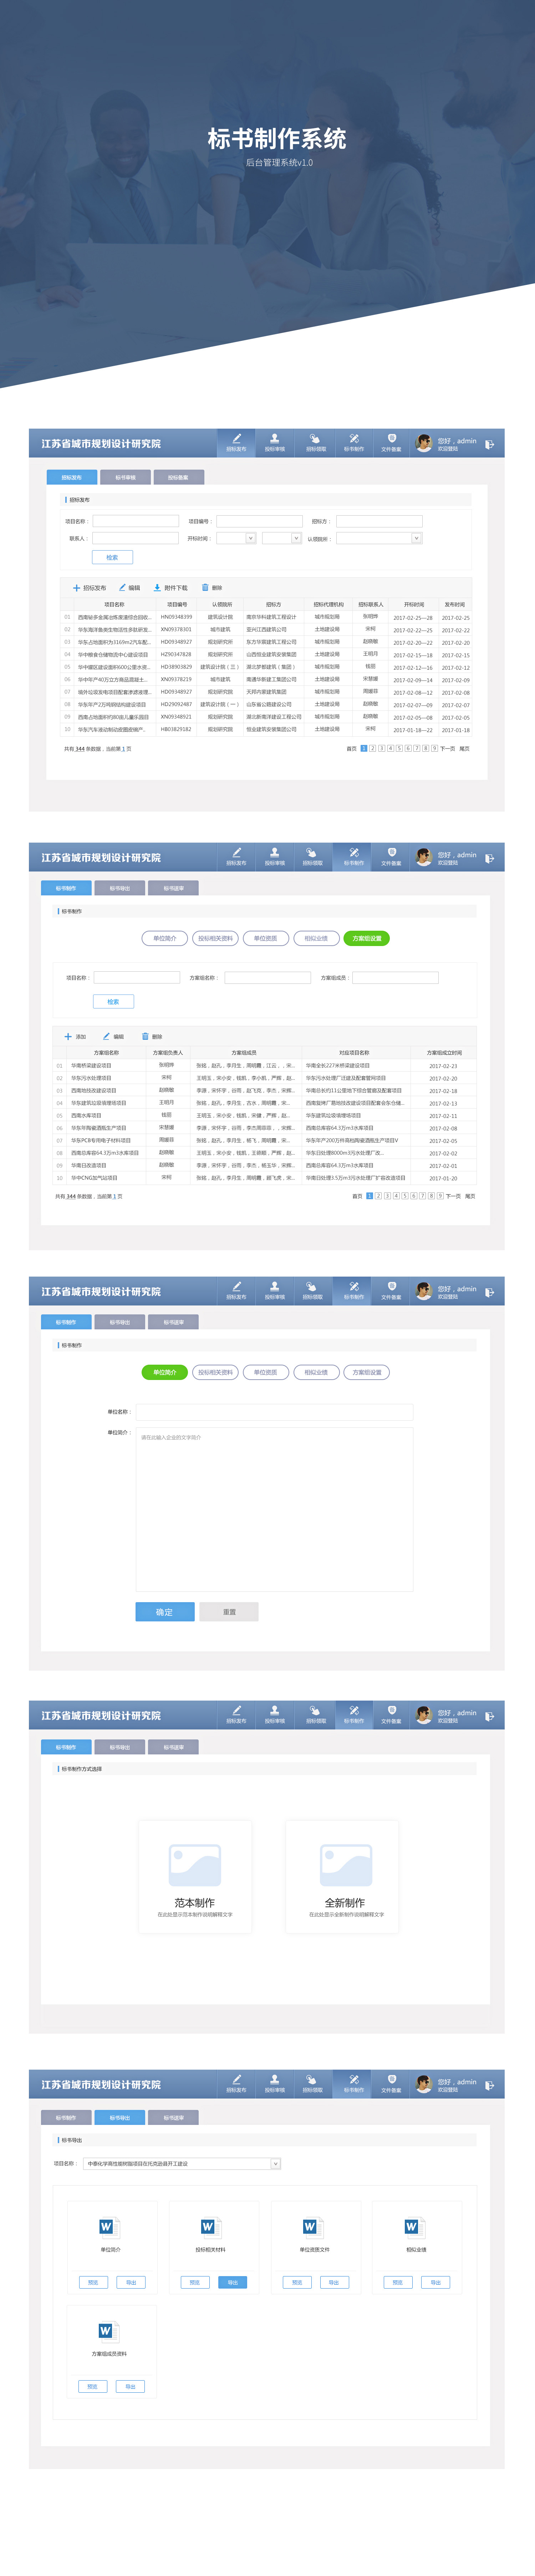On the 方案组设置 screen, select the 标书送审 tab
This screenshot has width=535, height=2576.
click(173, 888)
